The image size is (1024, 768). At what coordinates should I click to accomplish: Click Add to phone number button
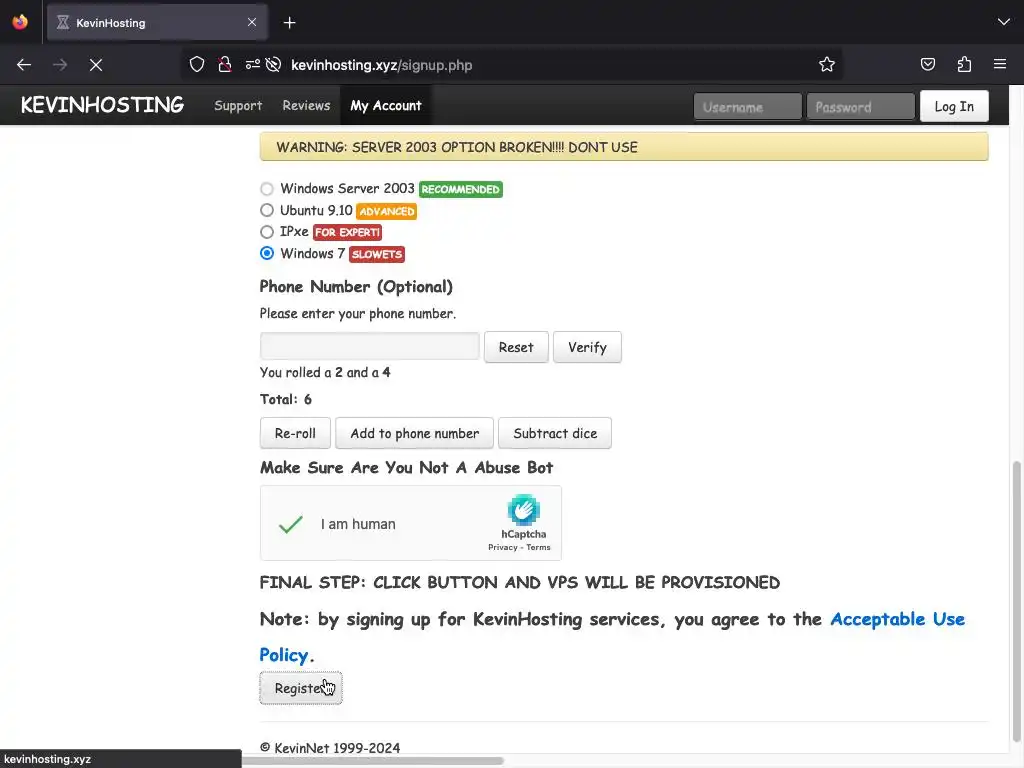pos(415,434)
